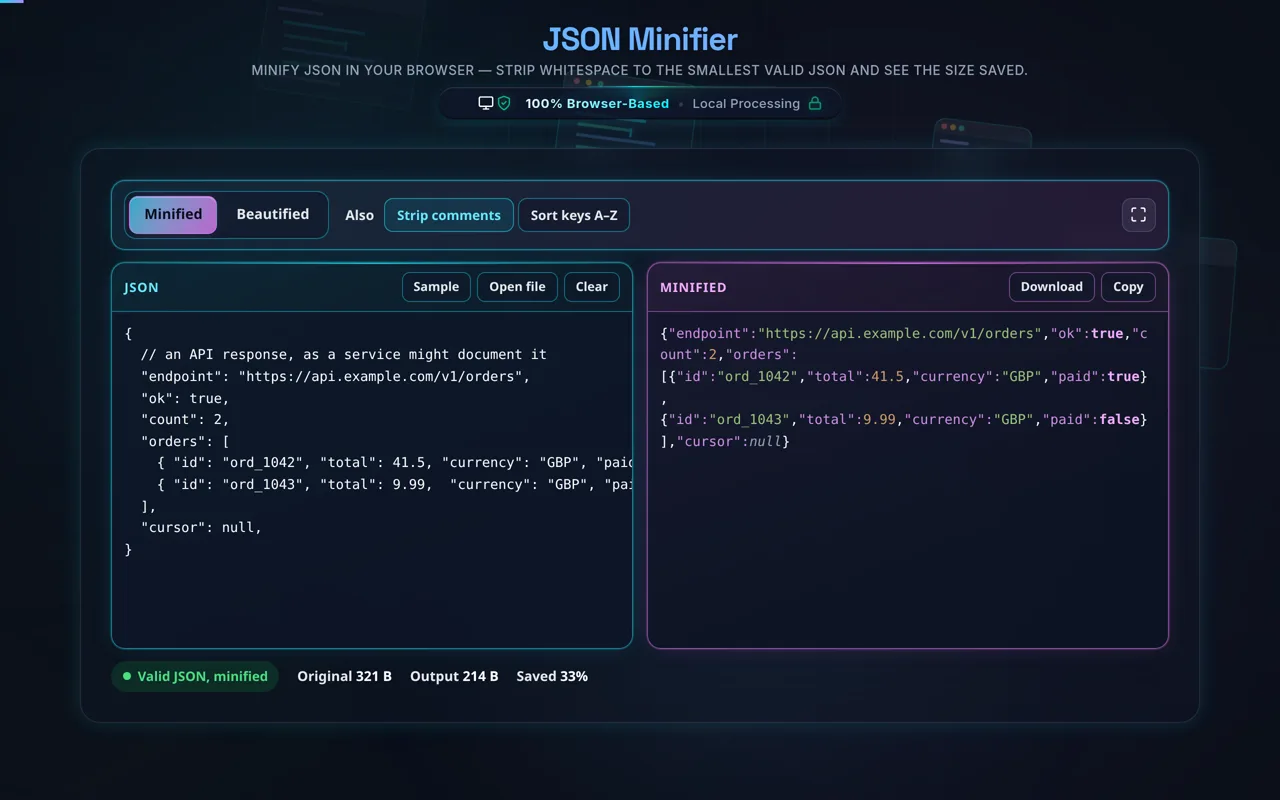Click the ord_1043 line in the input
Viewport: 1280px width, 800px height.
395,484
